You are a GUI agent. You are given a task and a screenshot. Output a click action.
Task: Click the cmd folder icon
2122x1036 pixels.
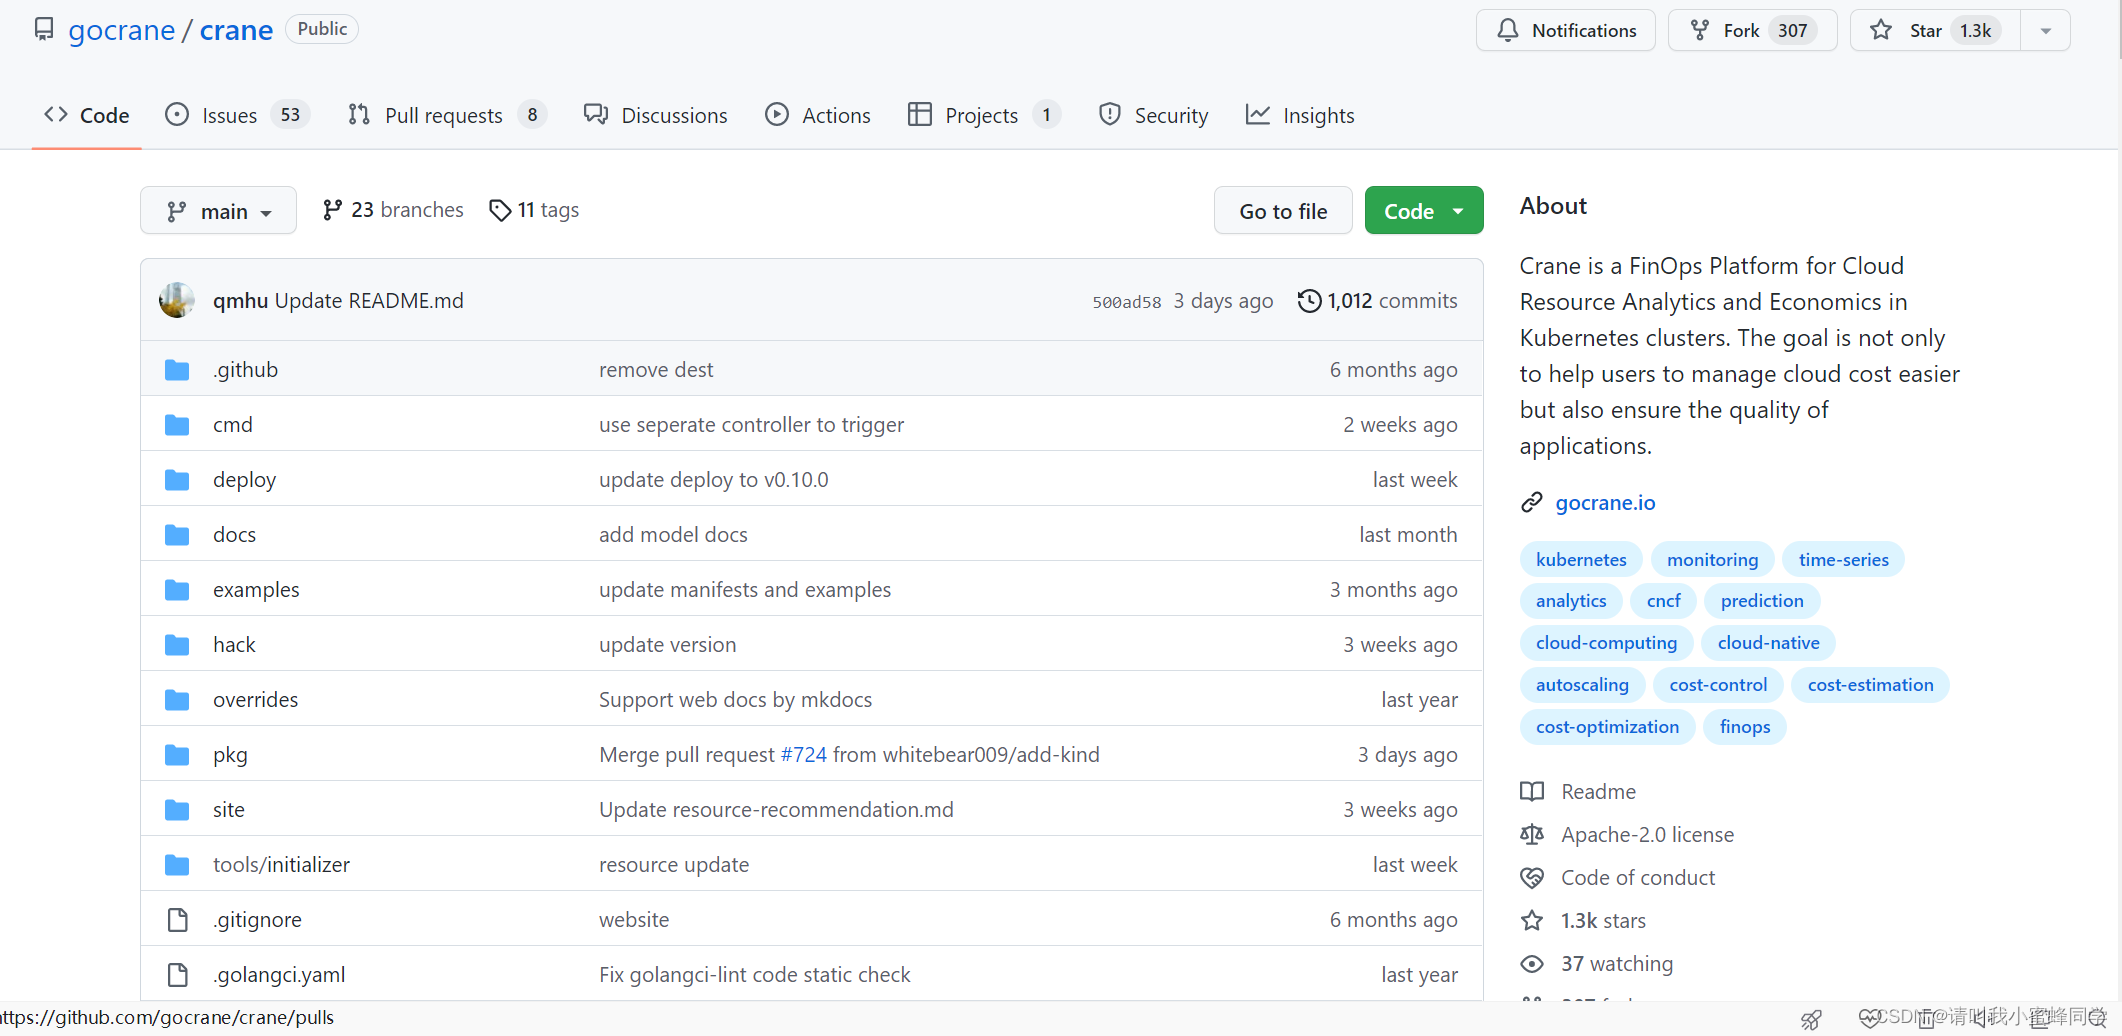[177, 425]
